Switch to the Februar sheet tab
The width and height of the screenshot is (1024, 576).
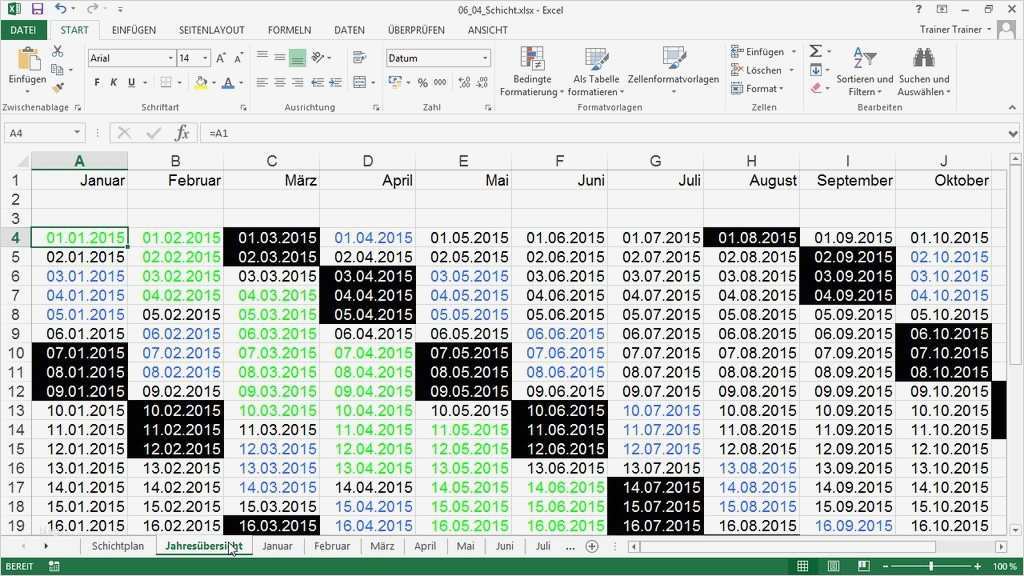point(332,546)
